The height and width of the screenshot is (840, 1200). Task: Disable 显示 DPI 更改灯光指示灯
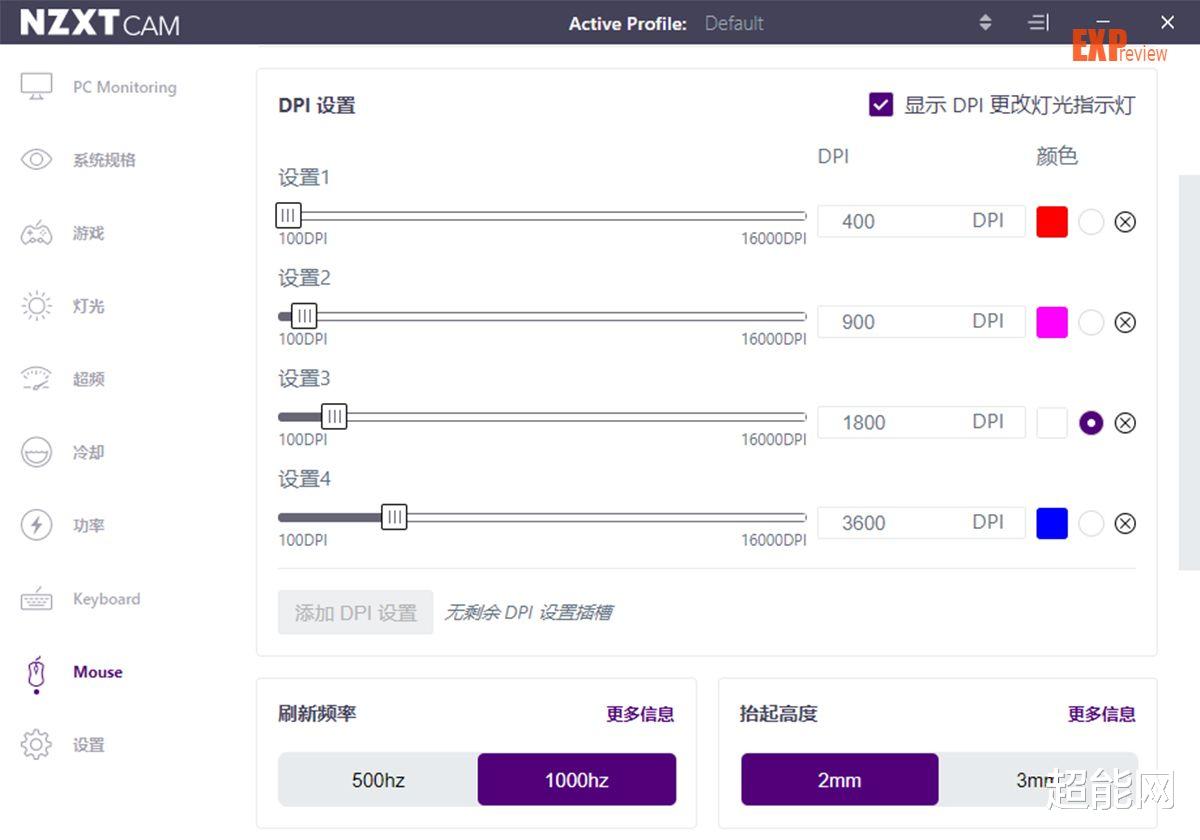[x=880, y=104]
